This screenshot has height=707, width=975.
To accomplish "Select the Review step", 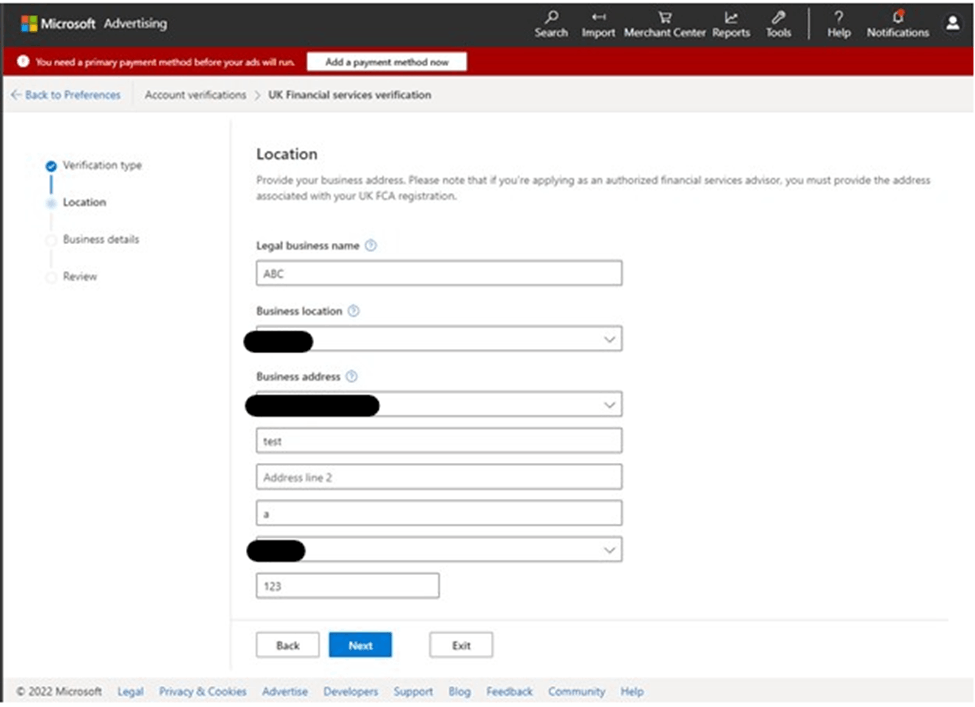I will (x=80, y=277).
